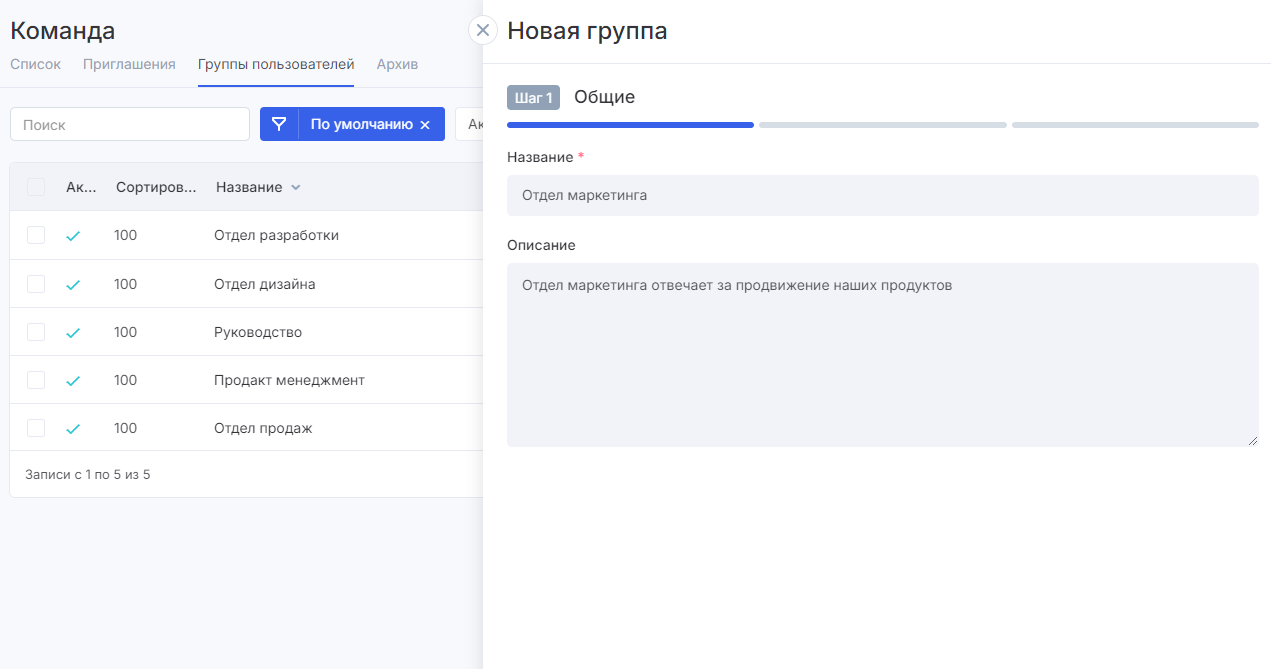Check the Руководство row checkbox

click(36, 332)
